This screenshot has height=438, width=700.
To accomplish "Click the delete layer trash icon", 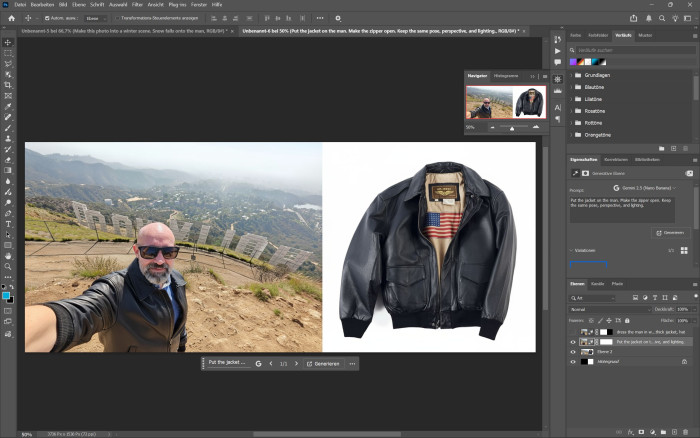I will pyautogui.click(x=687, y=432).
